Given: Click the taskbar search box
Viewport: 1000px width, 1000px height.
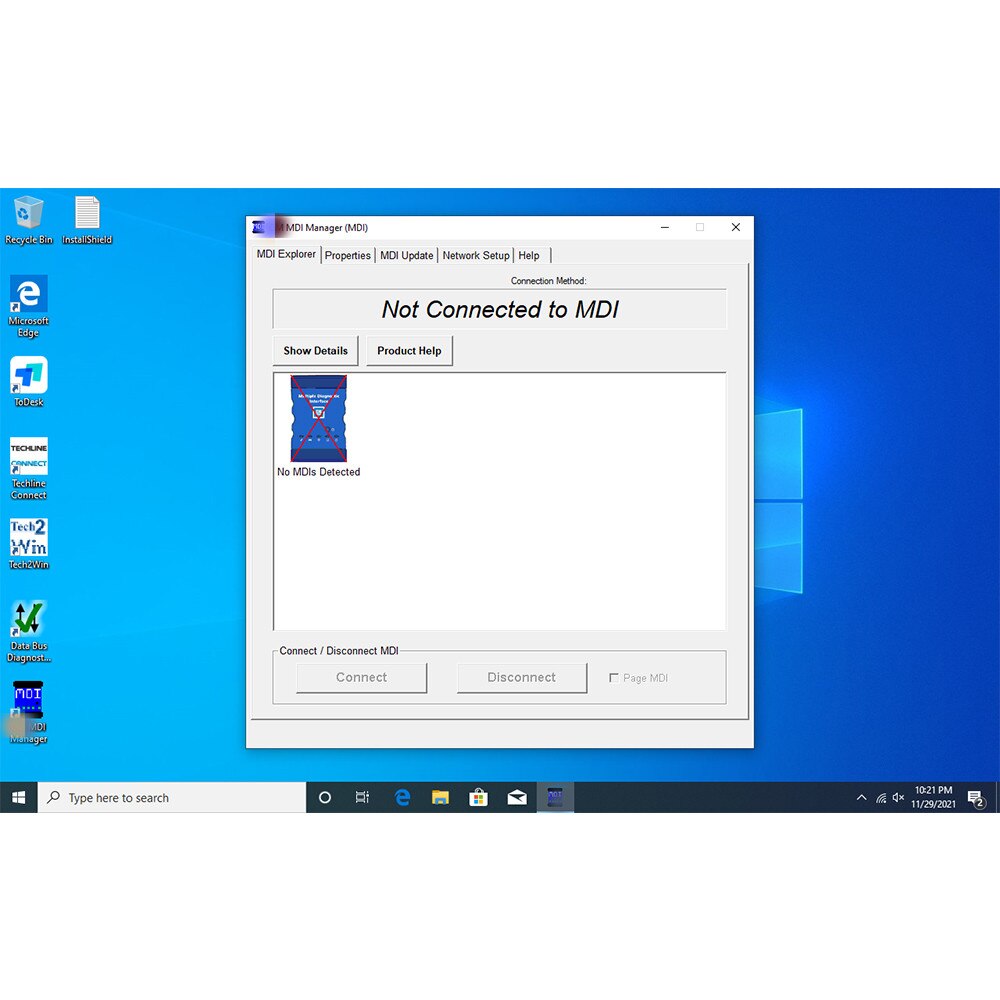Looking at the screenshot, I should (x=172, y=798).
